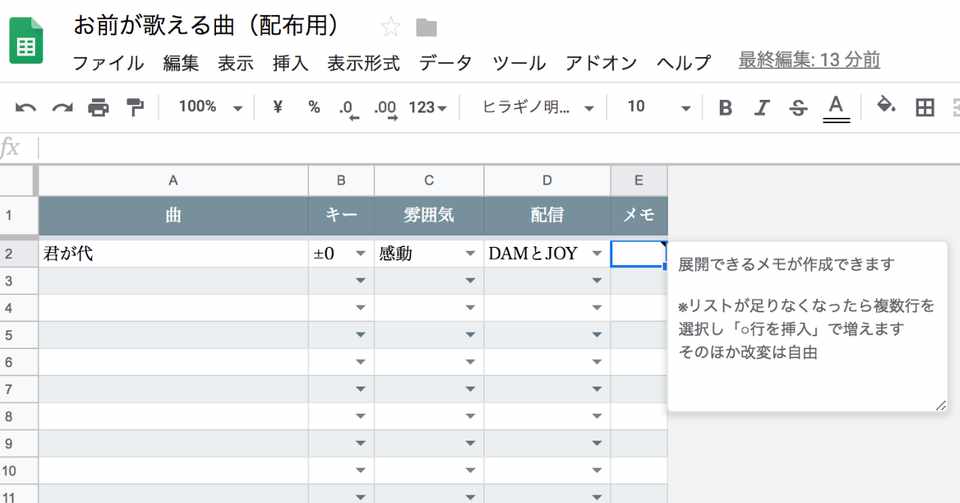The image size is (960, 503).
Task: Increase decimal places
Action: [386, 109]
